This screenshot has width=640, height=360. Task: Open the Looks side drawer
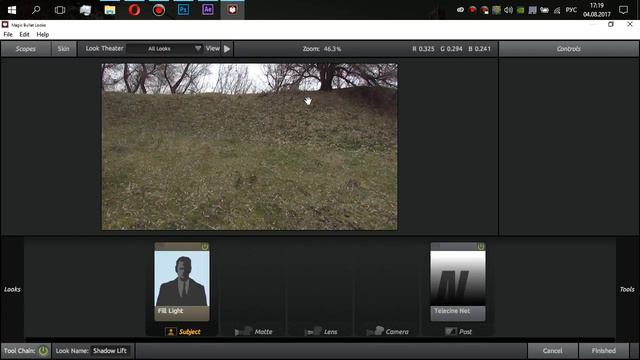pyautogui.click(x=12, y=289)
